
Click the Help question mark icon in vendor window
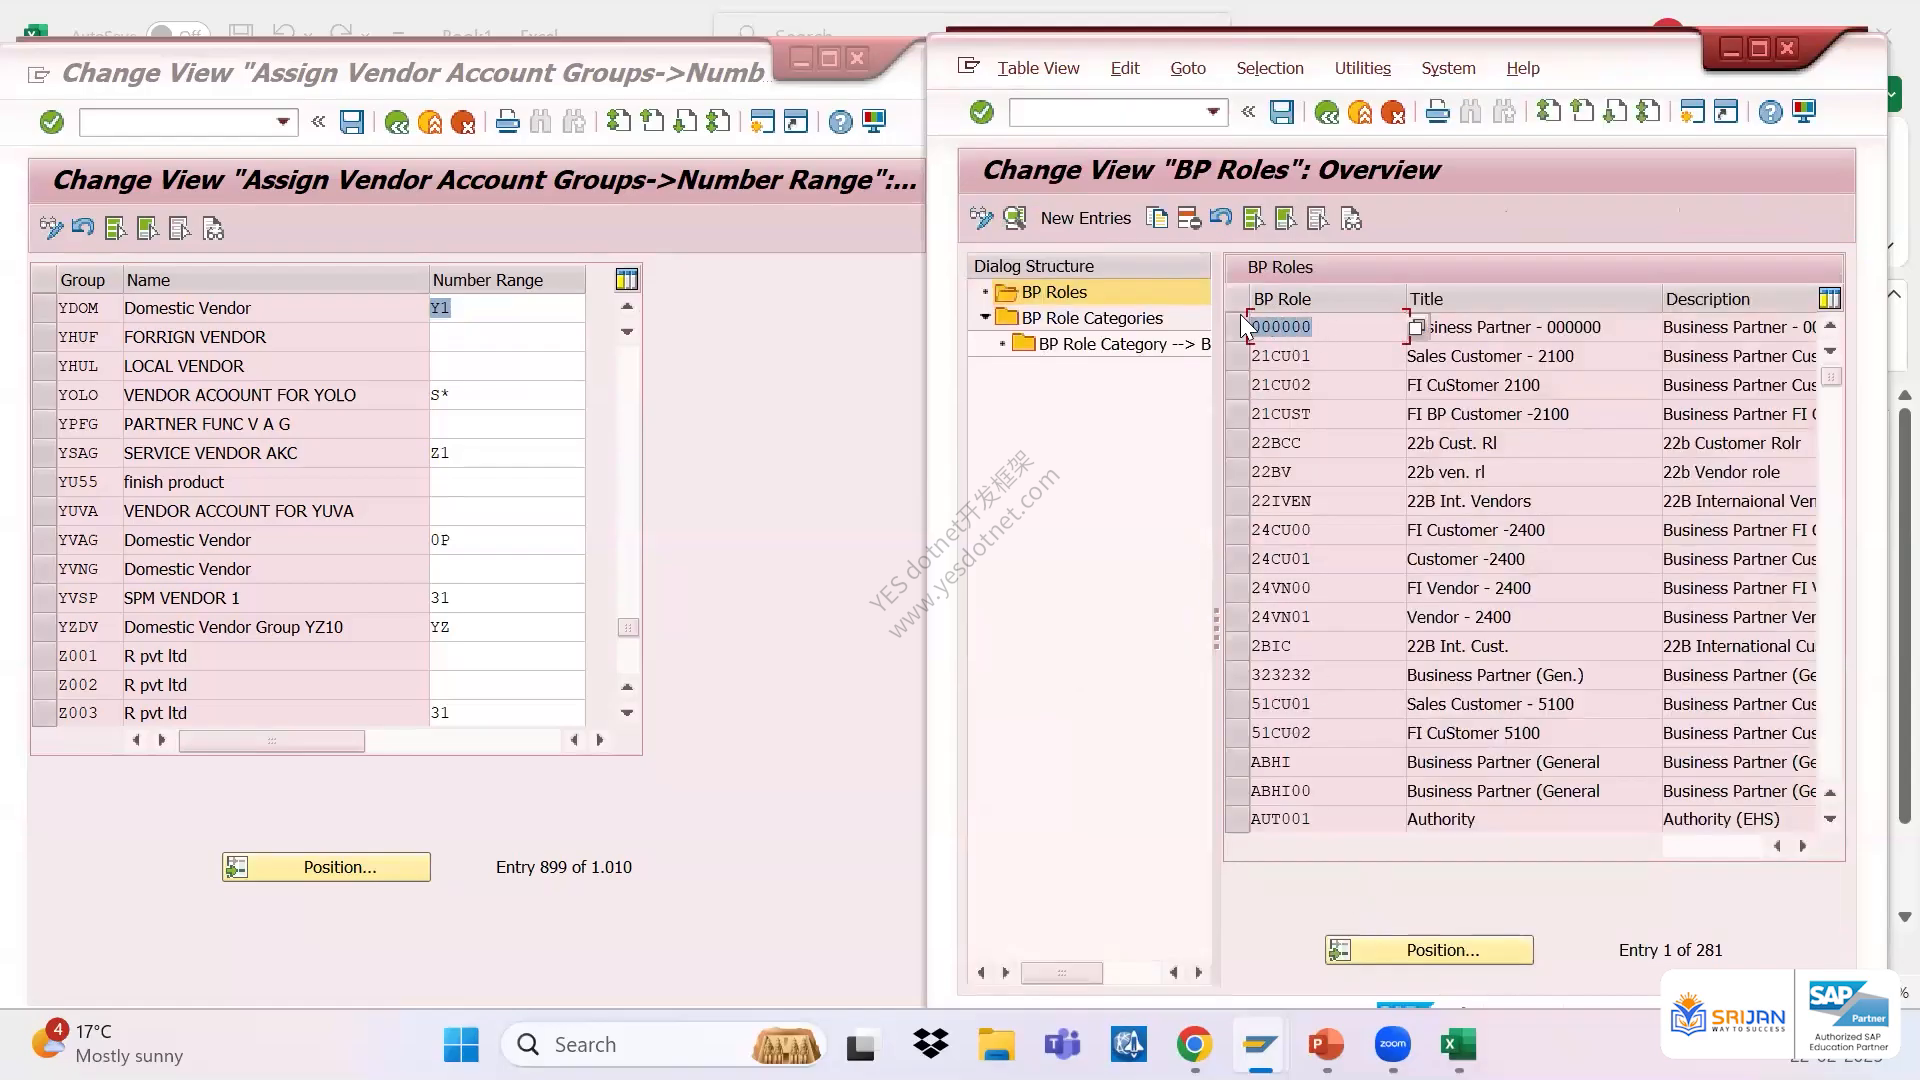(x=841, y=122)
